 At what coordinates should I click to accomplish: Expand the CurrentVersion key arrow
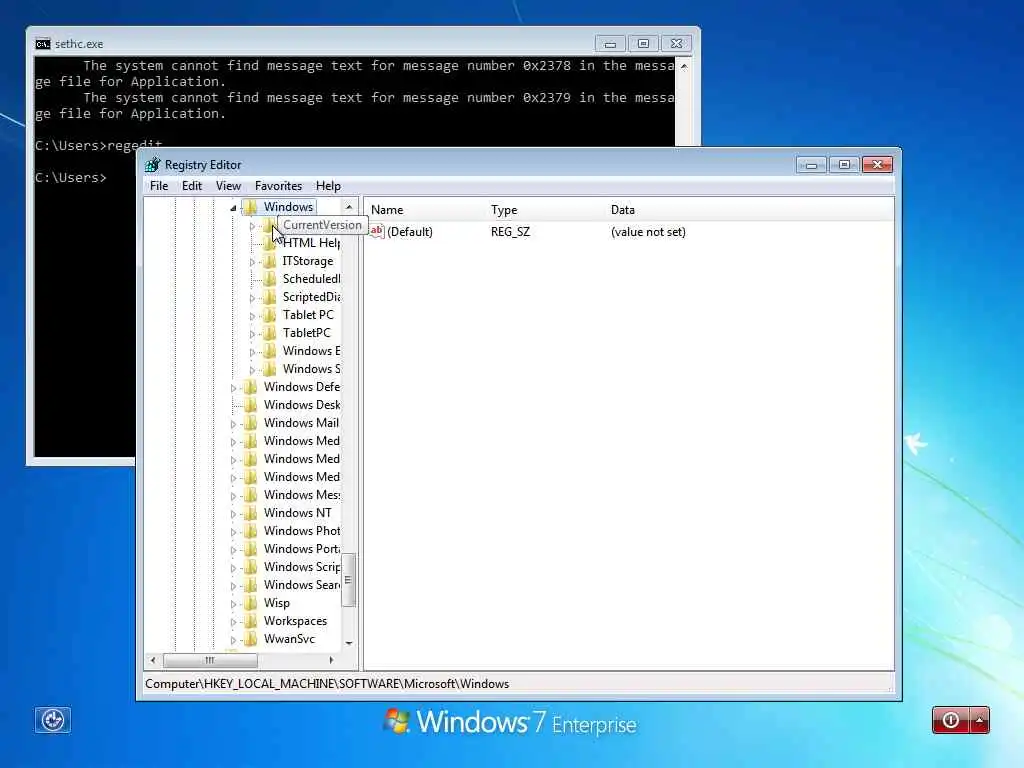coord(252,226)
